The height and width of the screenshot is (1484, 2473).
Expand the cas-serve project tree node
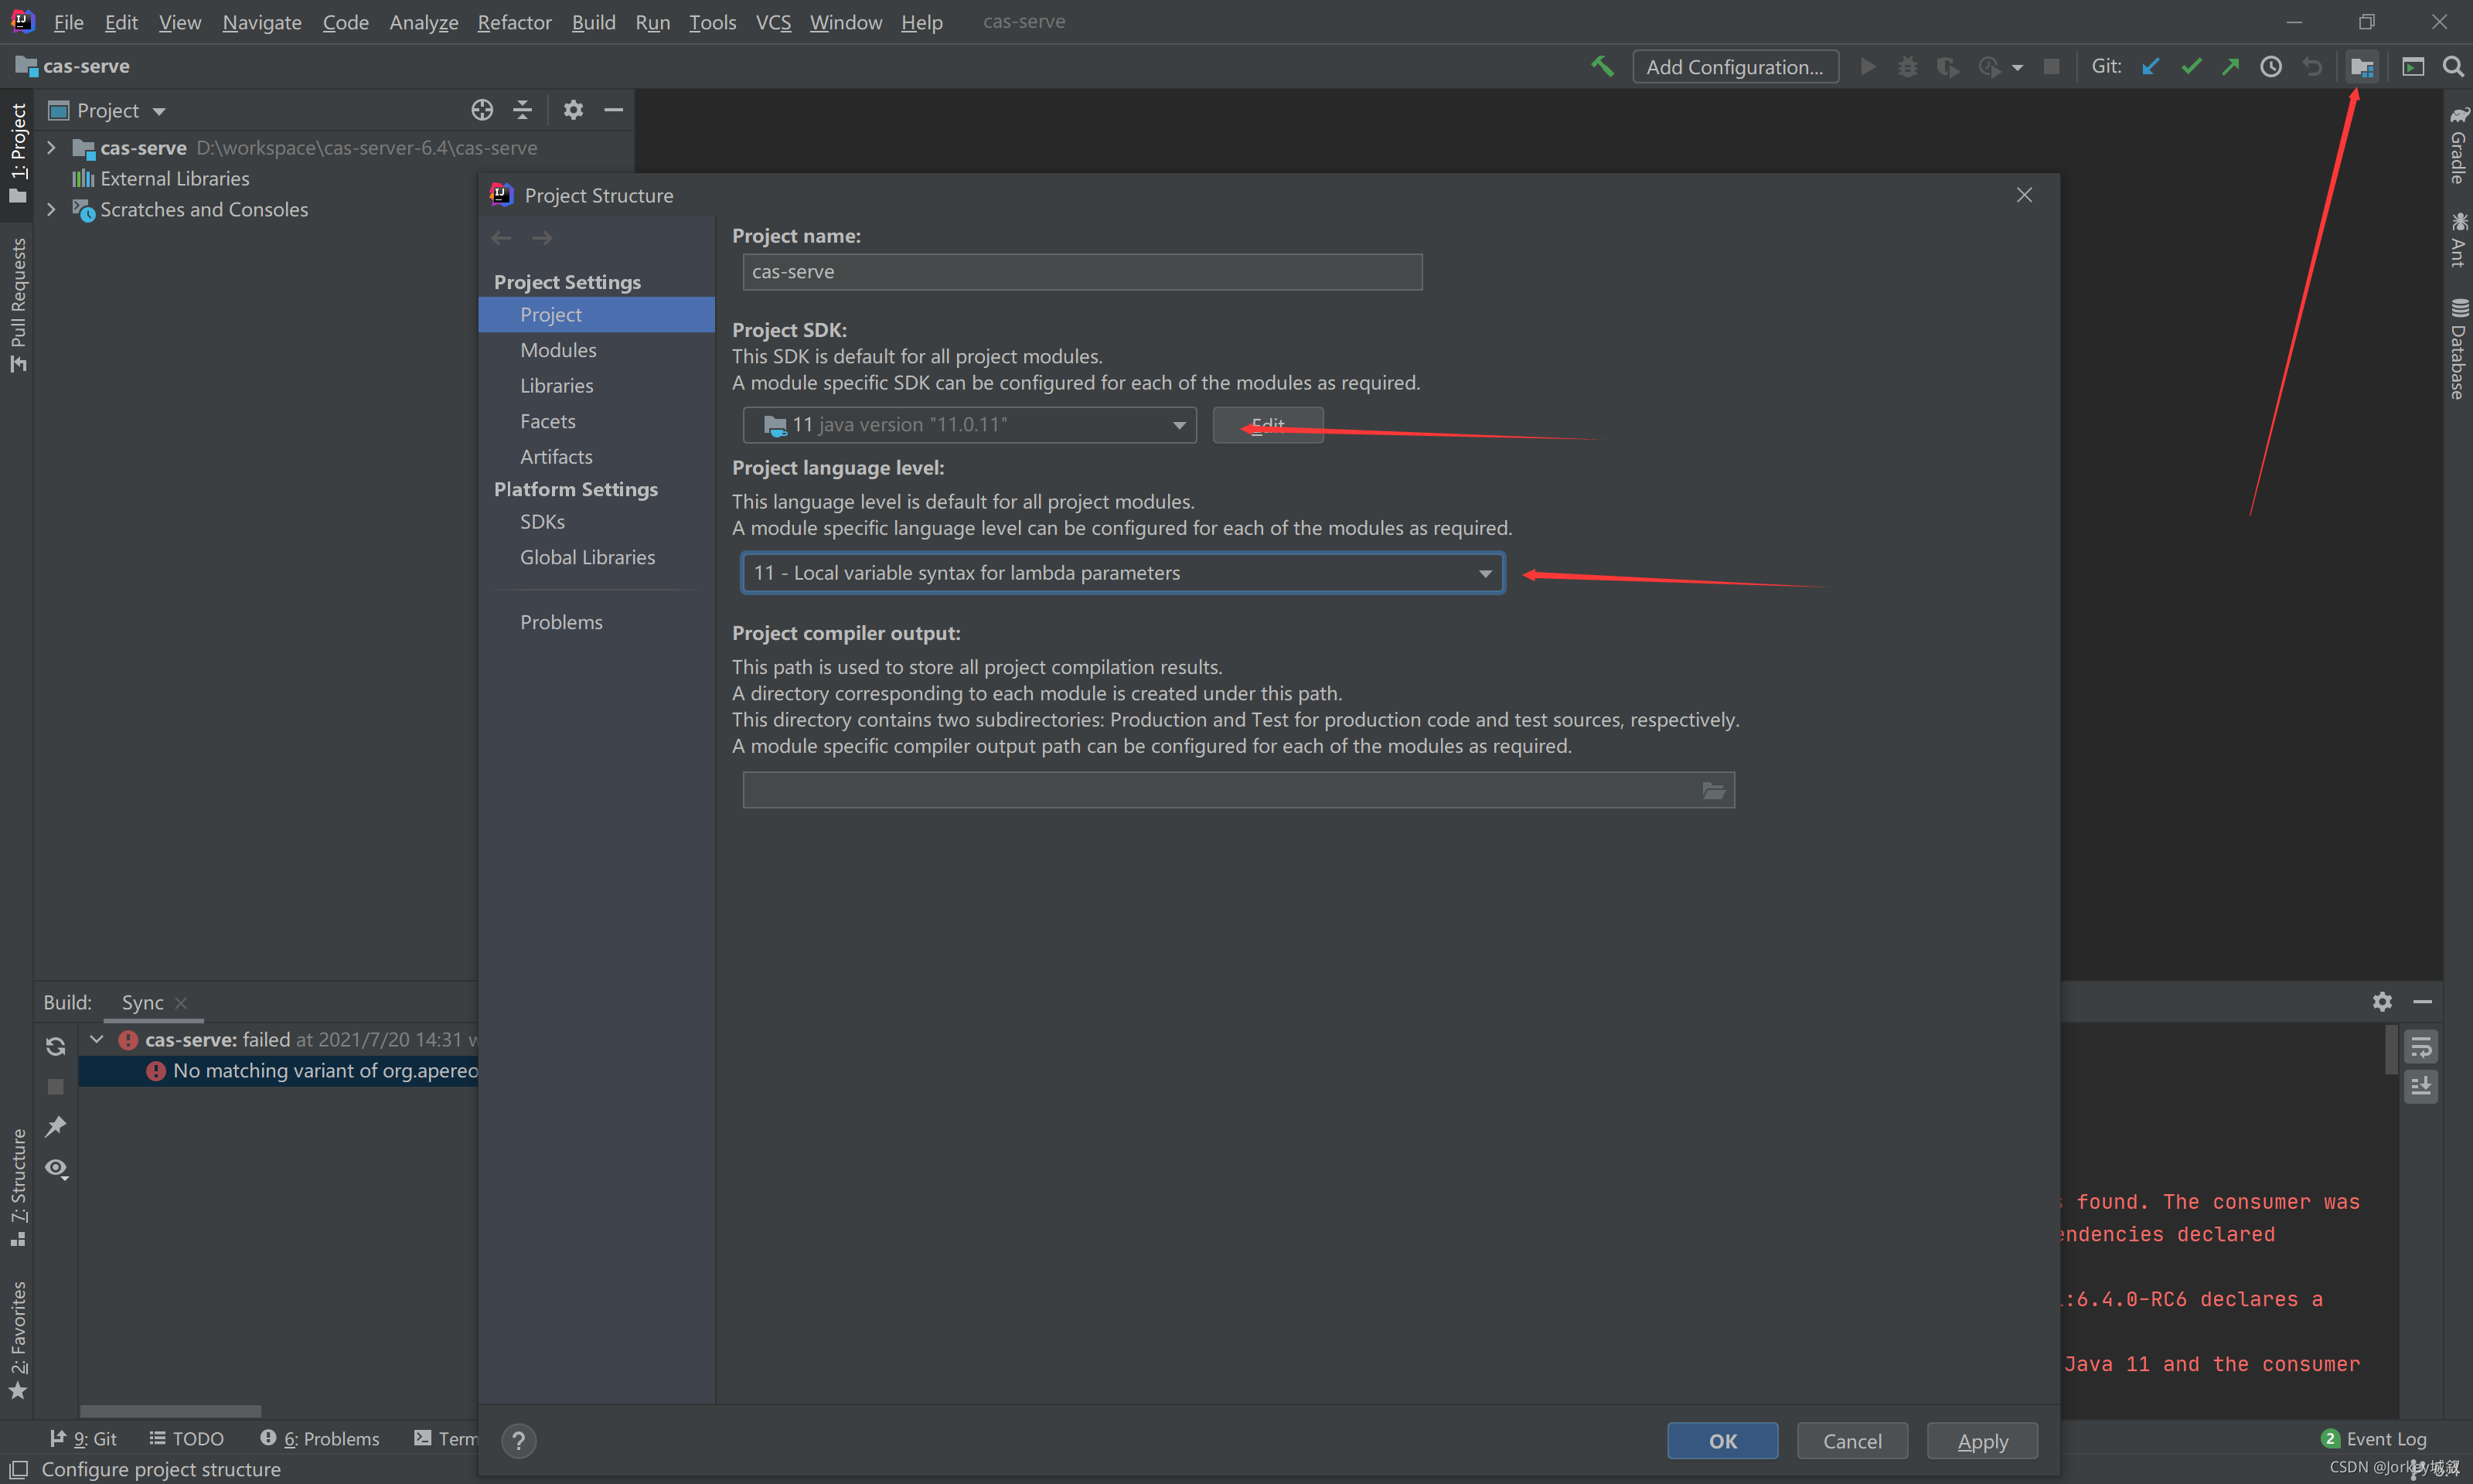coord(52,148)
